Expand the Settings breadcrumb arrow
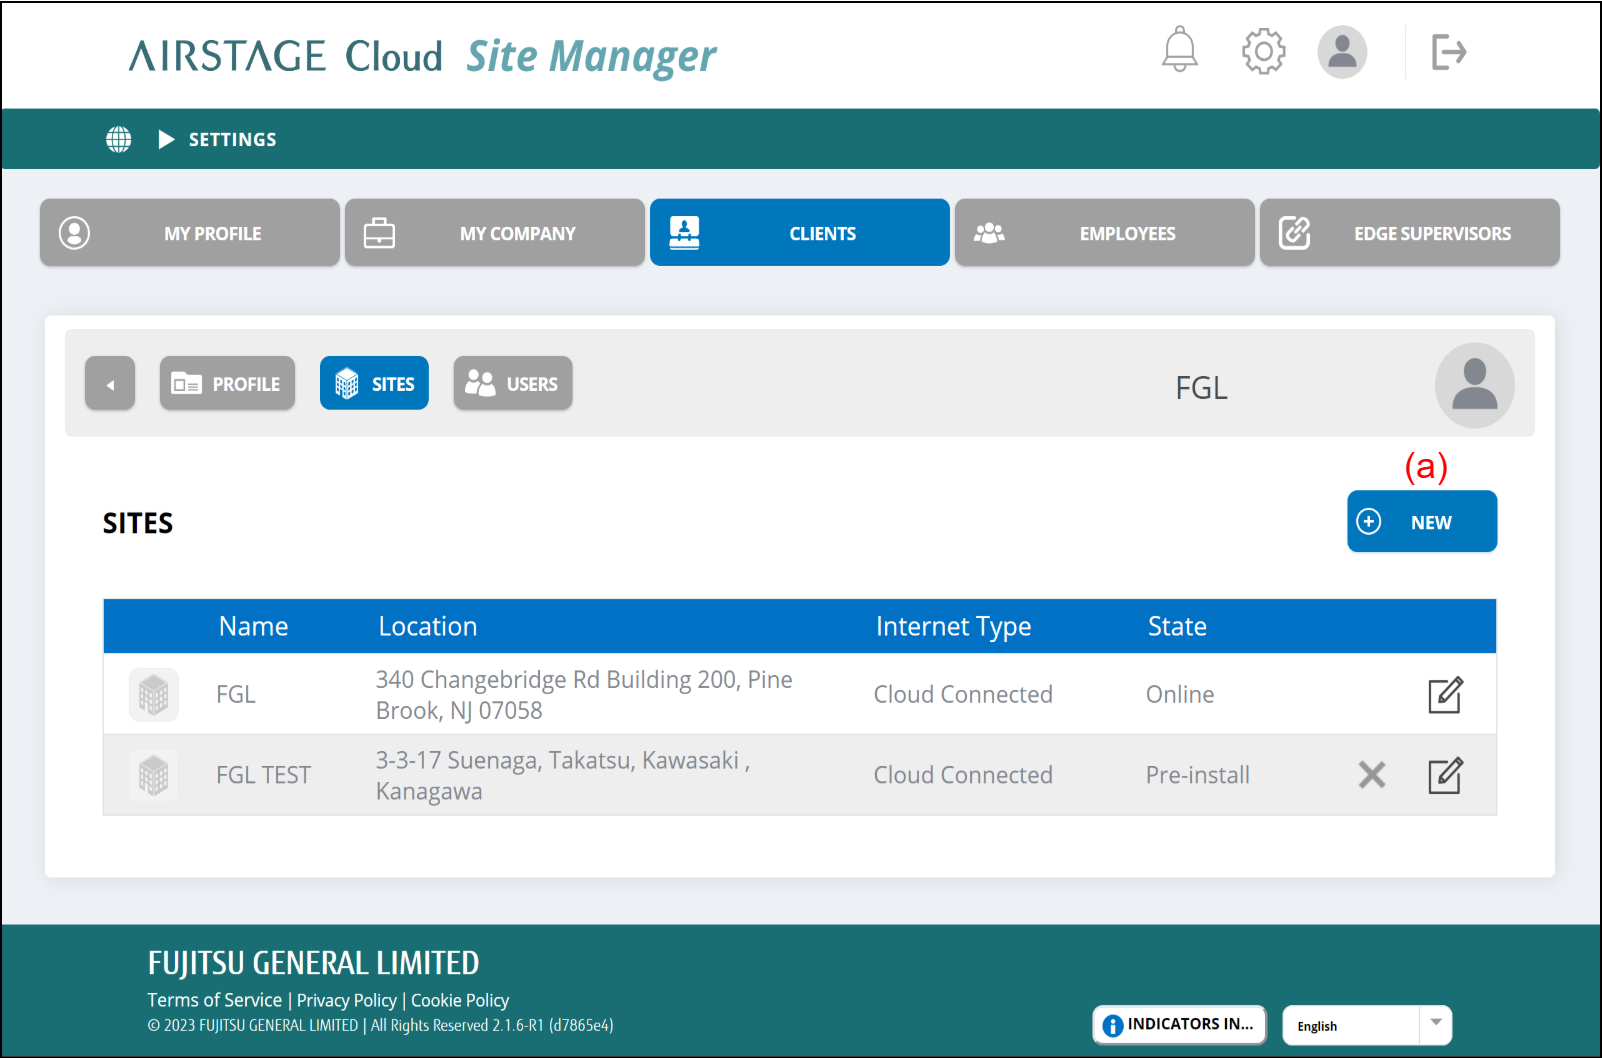Screen dimensions: 1602x1058 tap(166, 139)
